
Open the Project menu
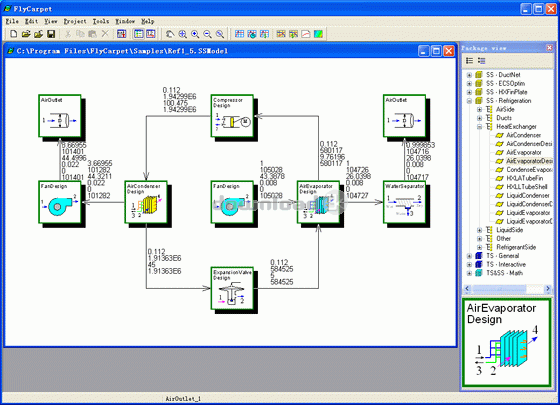tap(75, 21)
